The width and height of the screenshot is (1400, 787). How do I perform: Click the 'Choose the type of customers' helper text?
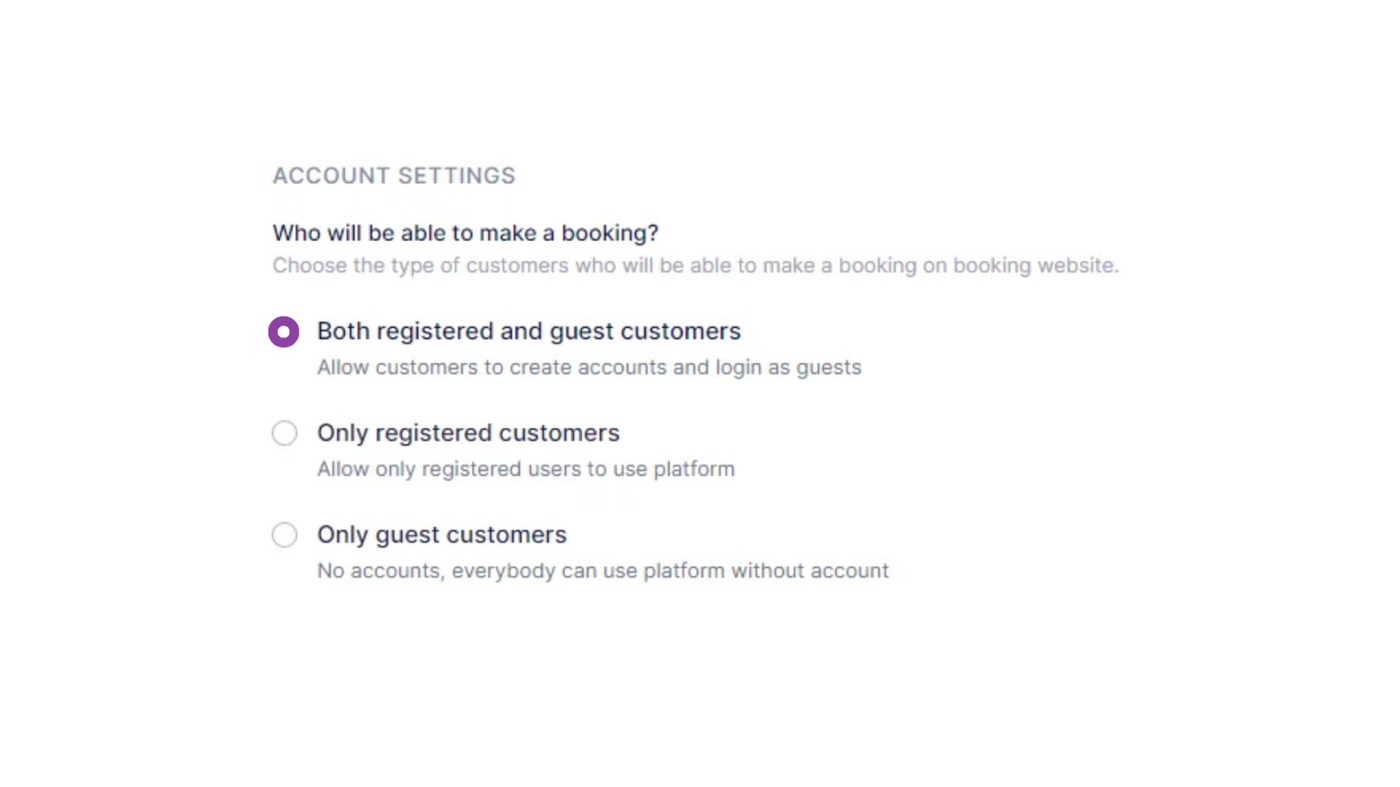(695, 266)
